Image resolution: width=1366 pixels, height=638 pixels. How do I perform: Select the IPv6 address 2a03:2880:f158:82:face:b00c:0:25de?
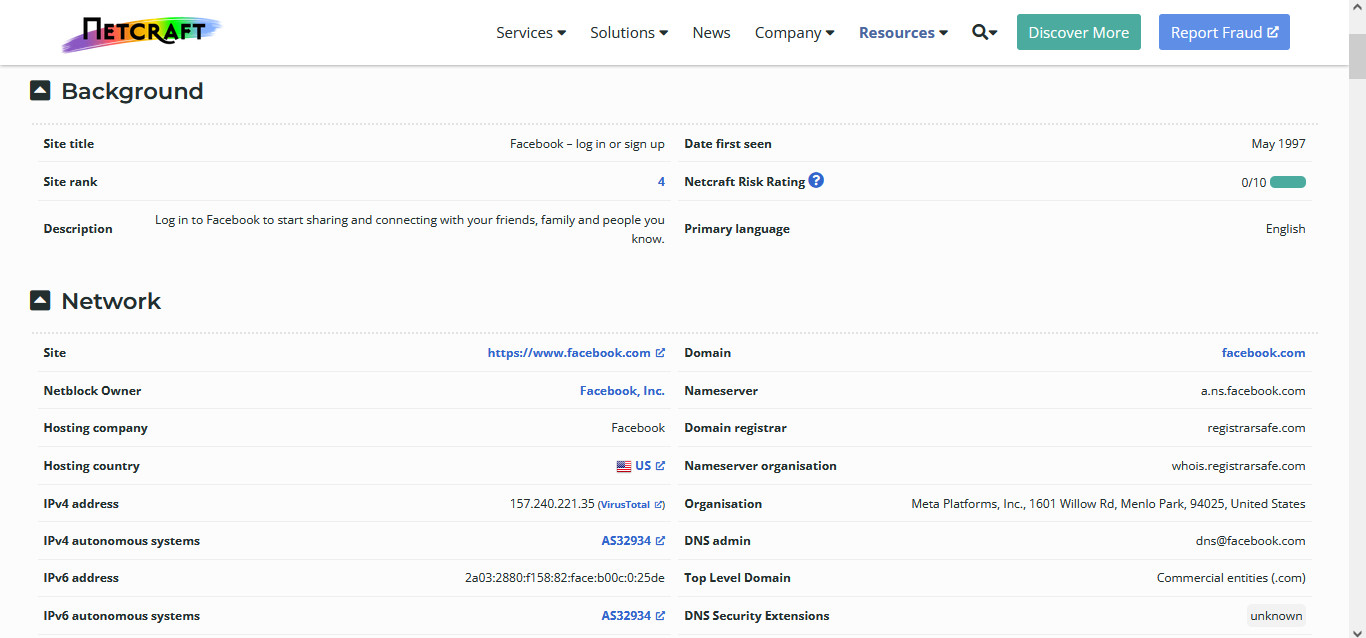pyautogui.click(x=565, y=578)
